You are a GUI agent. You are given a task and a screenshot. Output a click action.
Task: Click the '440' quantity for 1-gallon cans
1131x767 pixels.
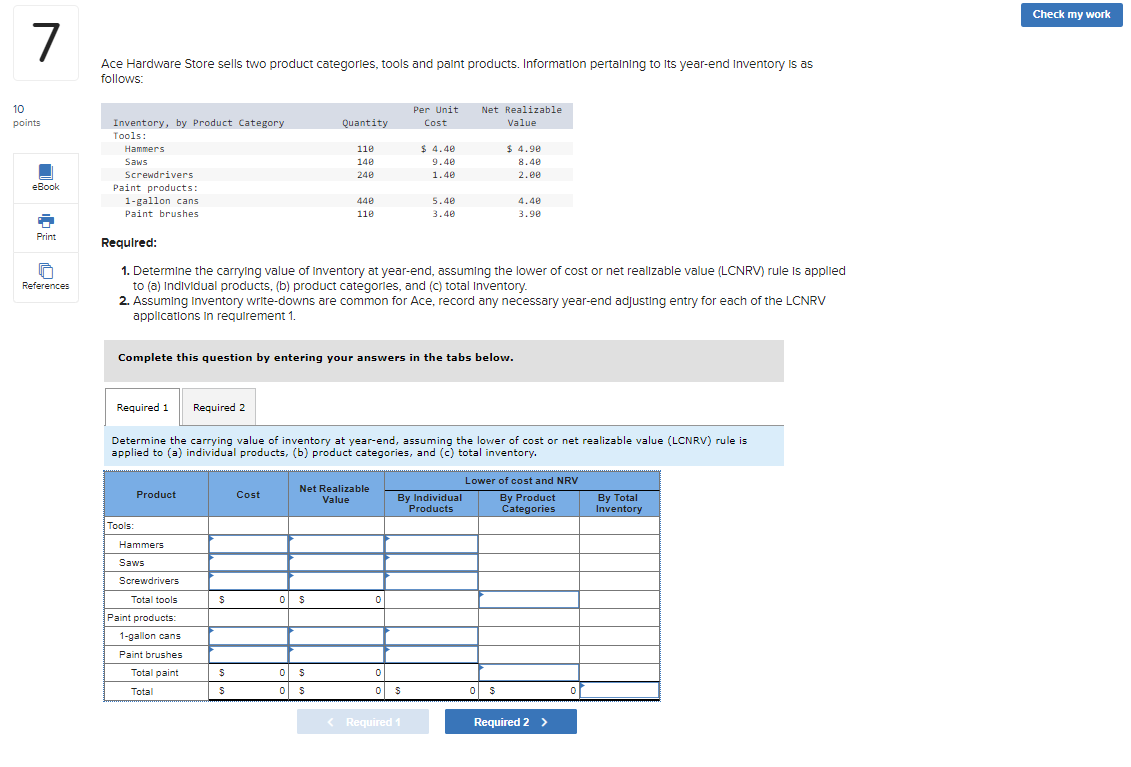click(365, 201)
